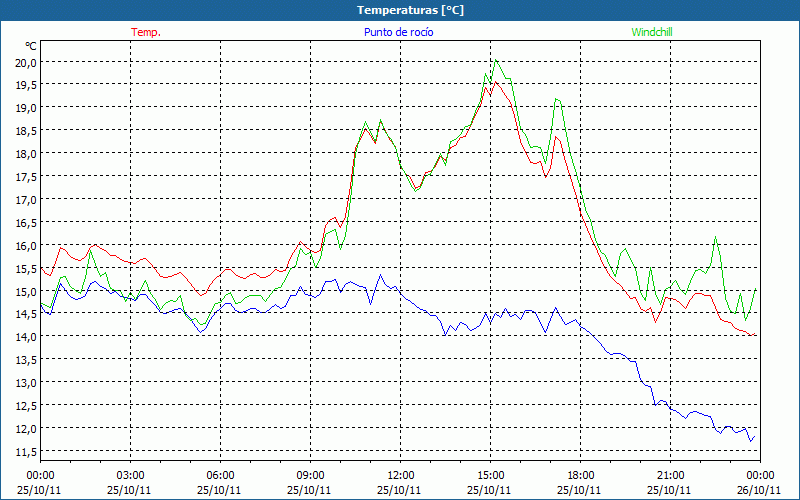Click the Punto de rocío legend label

pos(398,32)
